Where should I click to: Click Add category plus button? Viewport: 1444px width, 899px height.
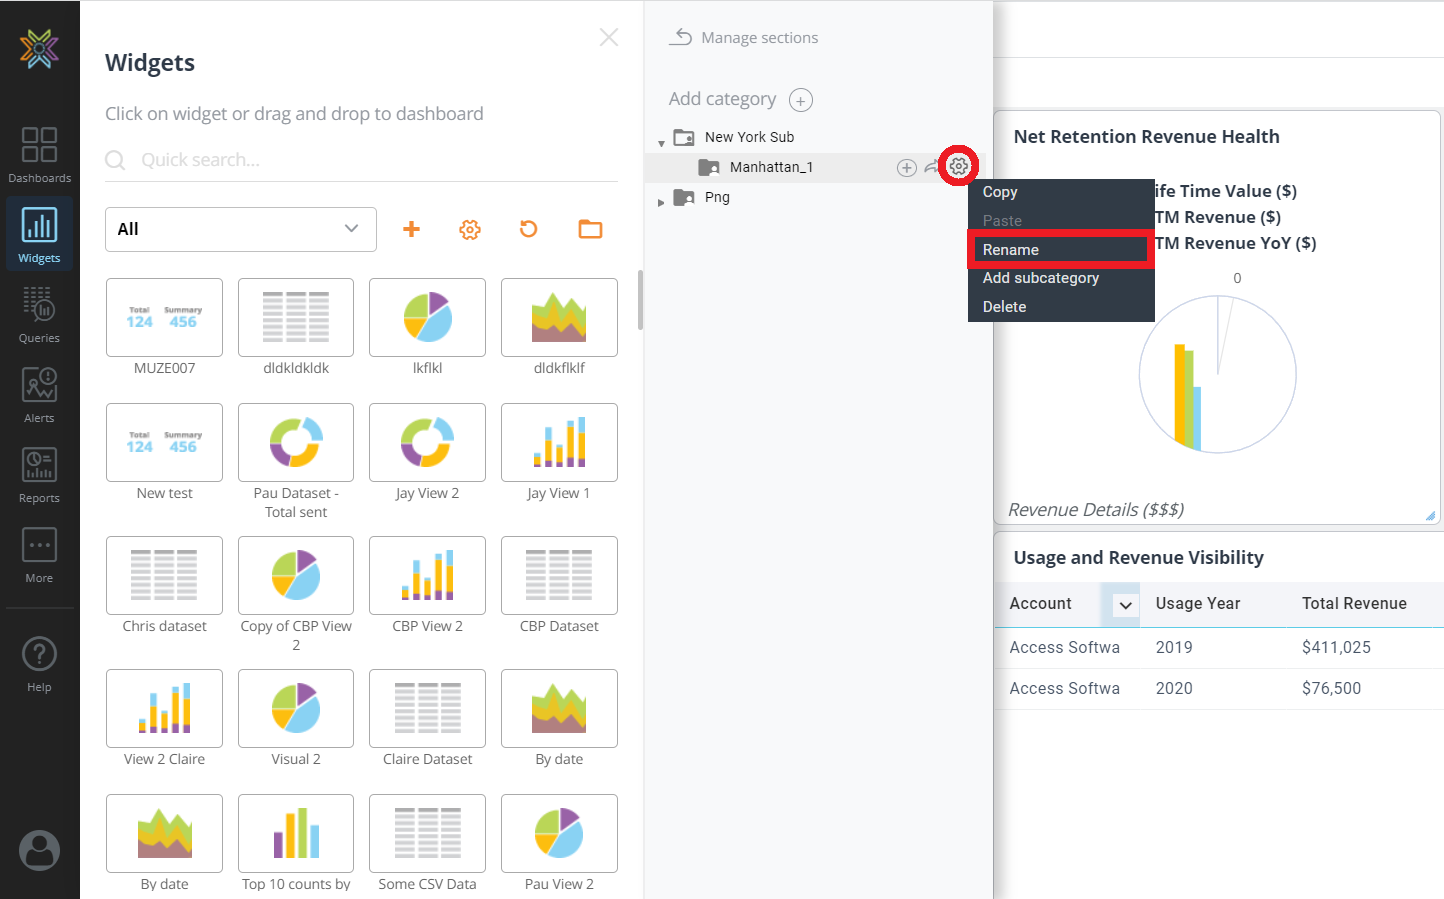pos(801,100)
